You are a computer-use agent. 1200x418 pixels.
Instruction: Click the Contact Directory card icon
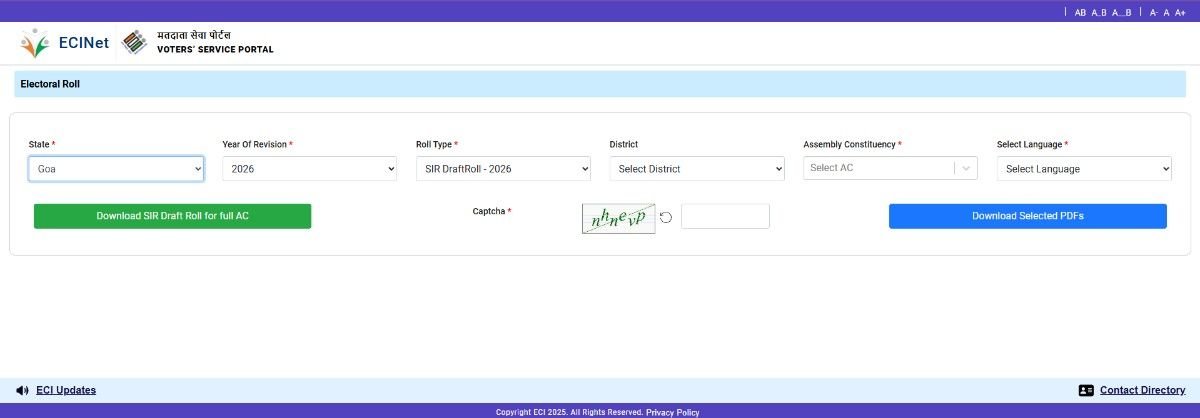pos(1086,390)
